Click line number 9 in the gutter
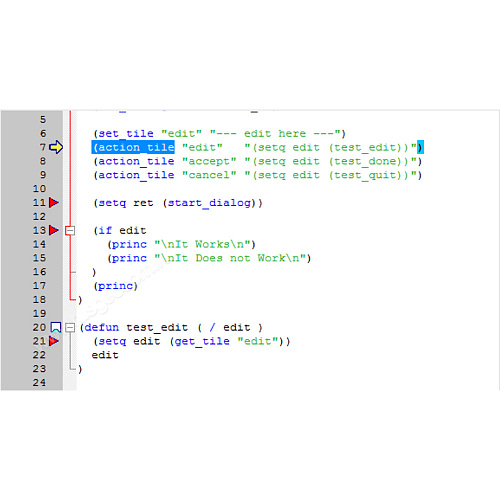 pyautogui.click(x=43, y=175)
